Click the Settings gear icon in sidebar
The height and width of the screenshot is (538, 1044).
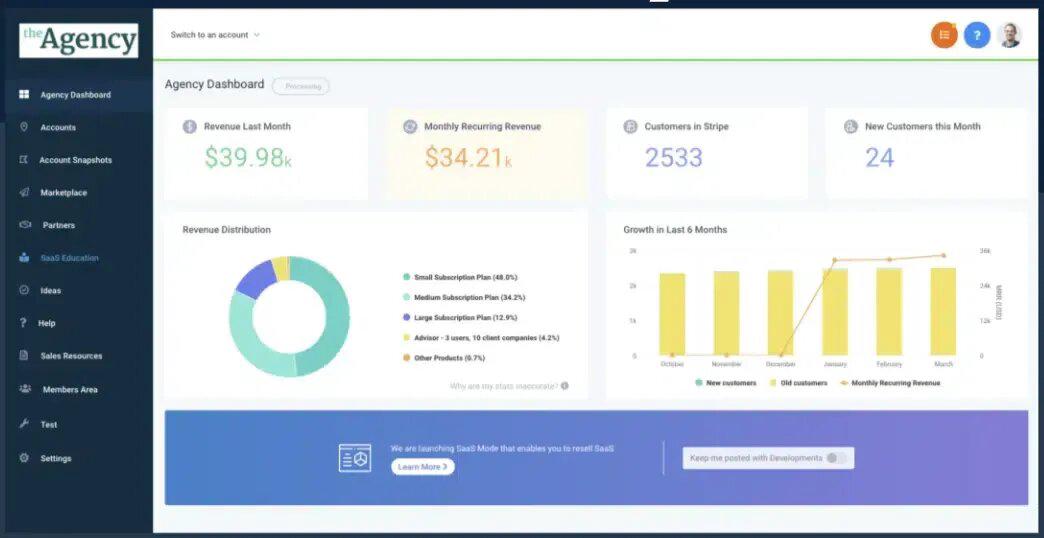click(24, 458)
